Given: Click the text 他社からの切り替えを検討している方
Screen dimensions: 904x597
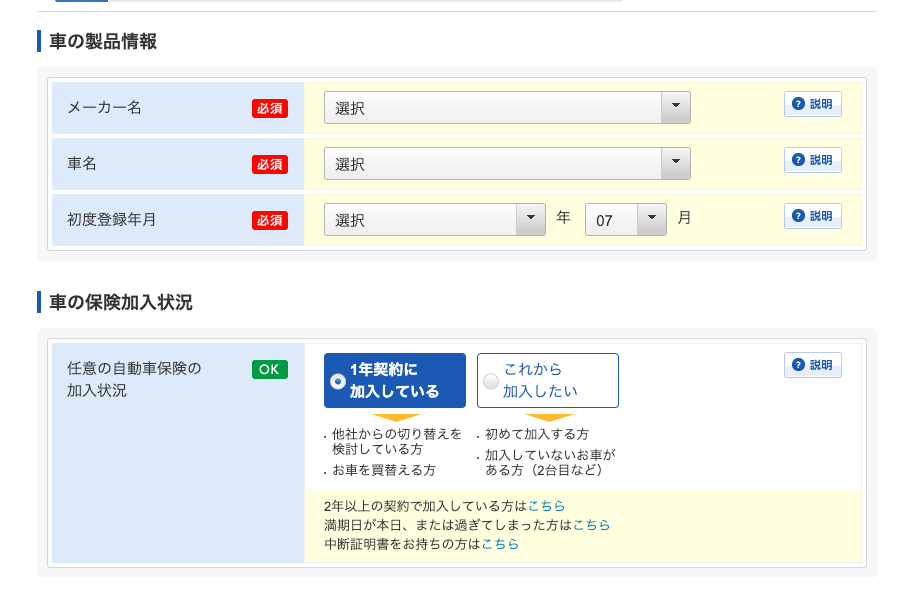Looking at the screenshot, I should coord(397,441).
